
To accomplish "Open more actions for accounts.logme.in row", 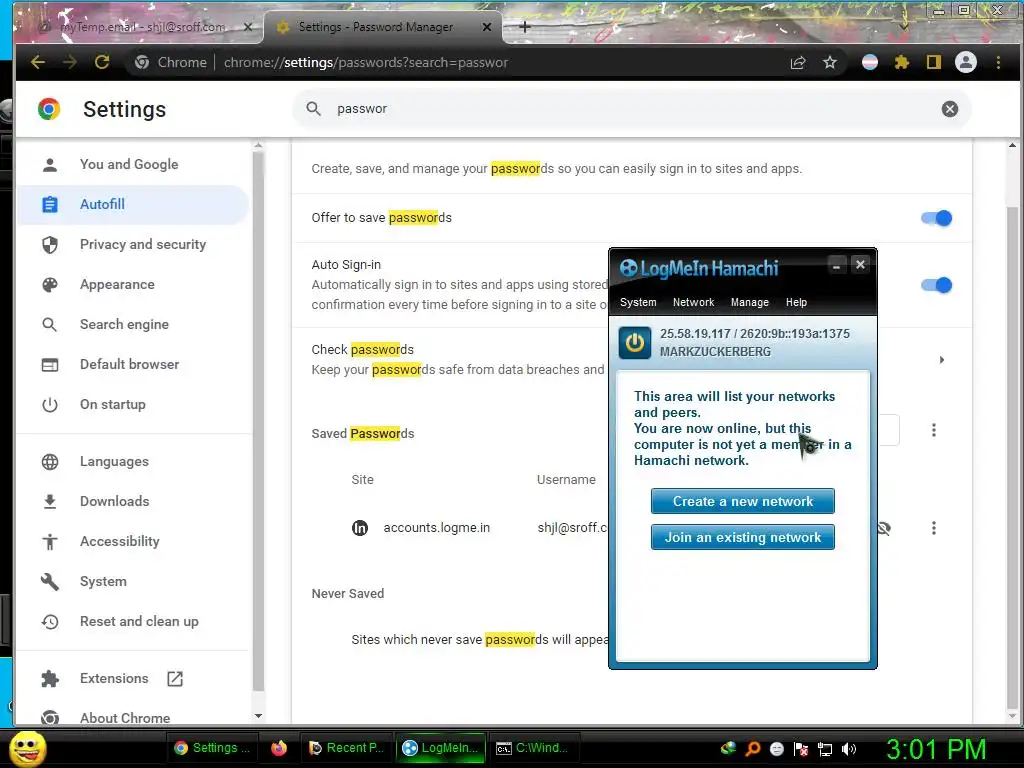I will point(934,528).
